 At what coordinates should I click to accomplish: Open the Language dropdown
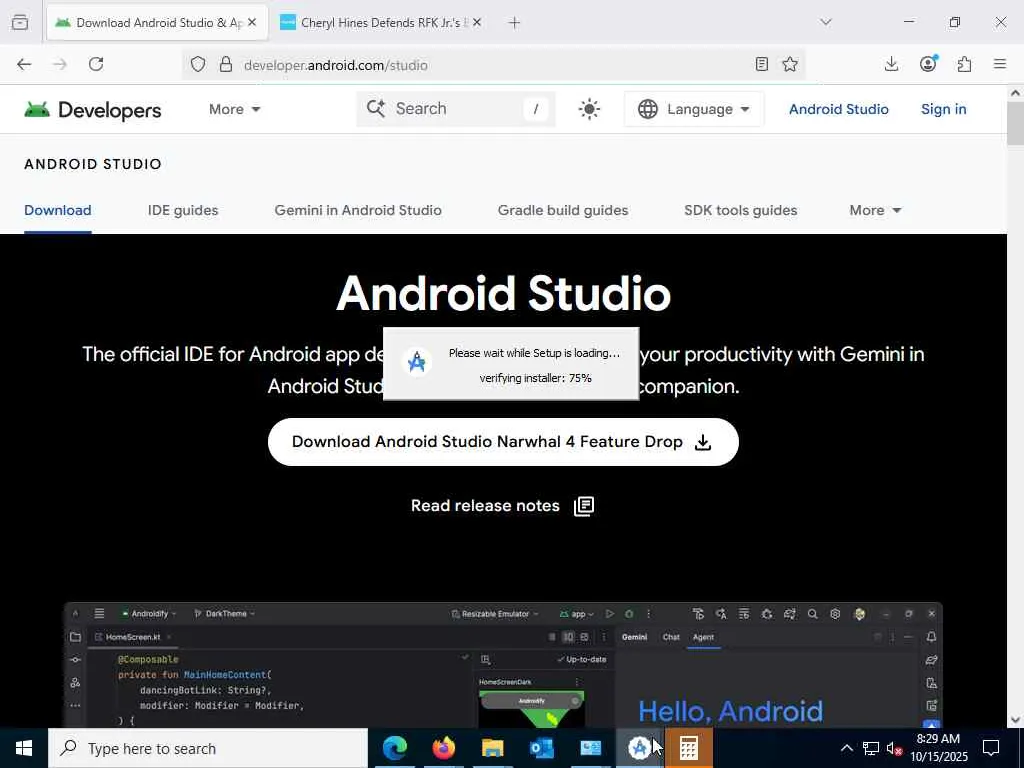(694, 109)
